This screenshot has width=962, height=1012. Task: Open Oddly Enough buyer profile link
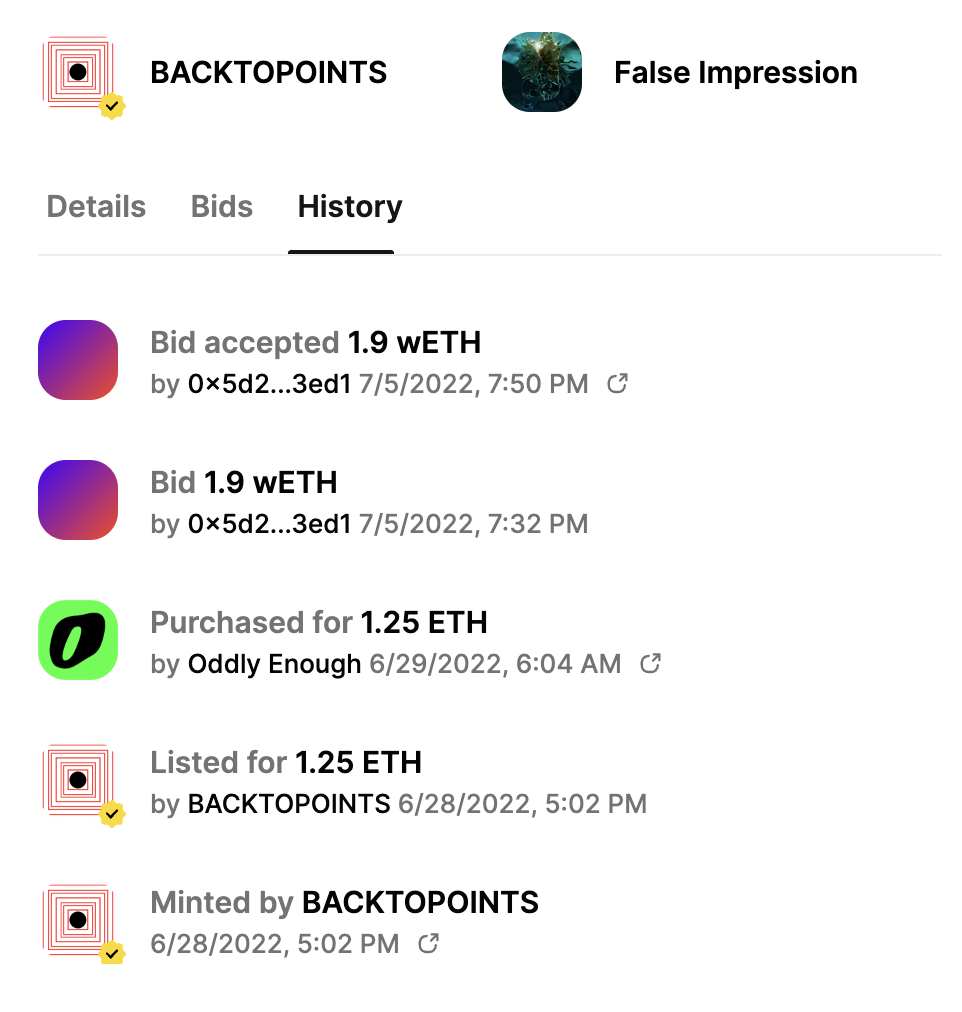(274, 664)
